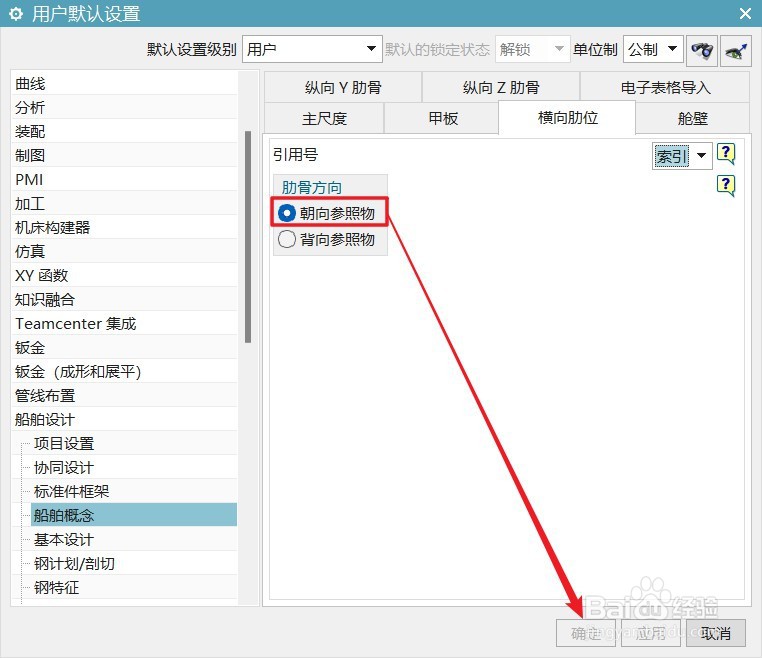The width and height of the screenshot is (762, 658).
Task: Open help icon beside 索引 dropdown
Action: pyautogui.click(x=726, y=155)
